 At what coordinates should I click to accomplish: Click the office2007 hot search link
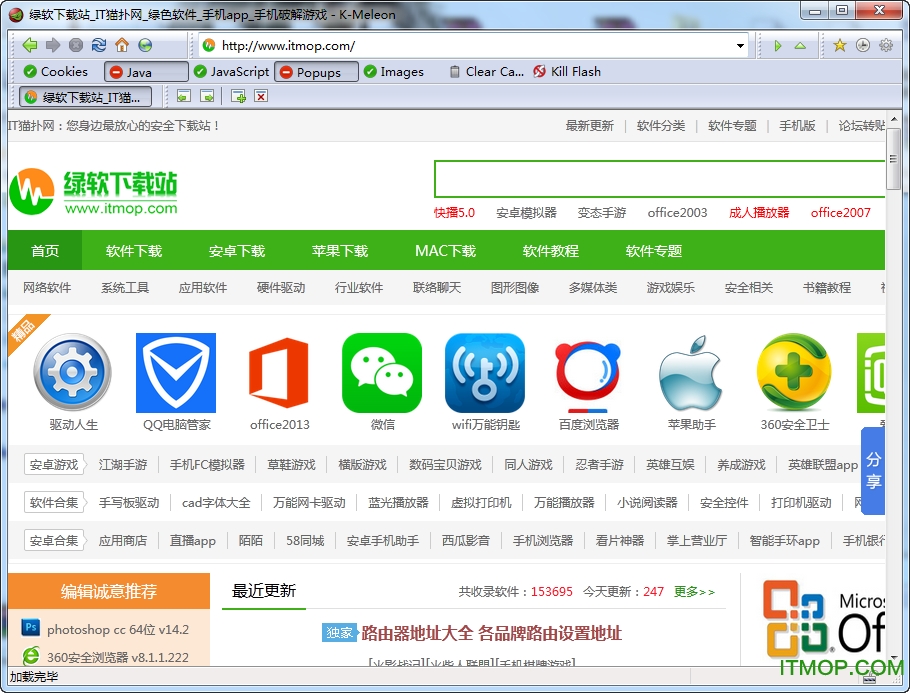coord(840,212)
